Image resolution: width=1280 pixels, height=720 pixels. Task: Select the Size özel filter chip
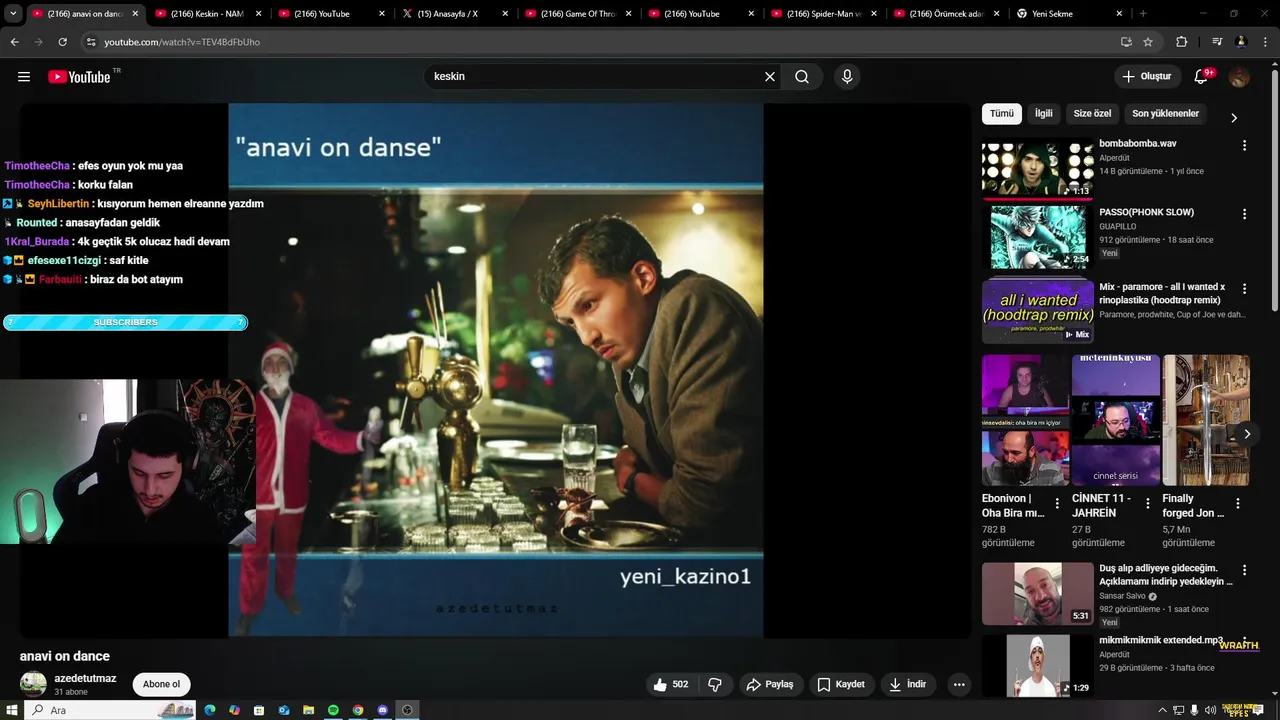tap(1092, 114)
